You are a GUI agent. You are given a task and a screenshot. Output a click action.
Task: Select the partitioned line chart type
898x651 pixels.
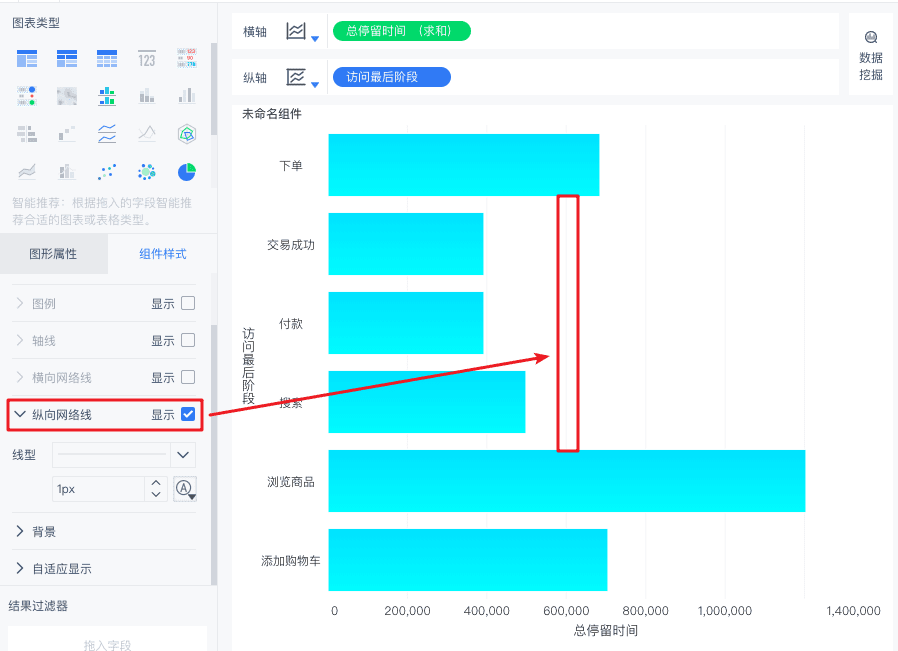[x=107, y=133]
